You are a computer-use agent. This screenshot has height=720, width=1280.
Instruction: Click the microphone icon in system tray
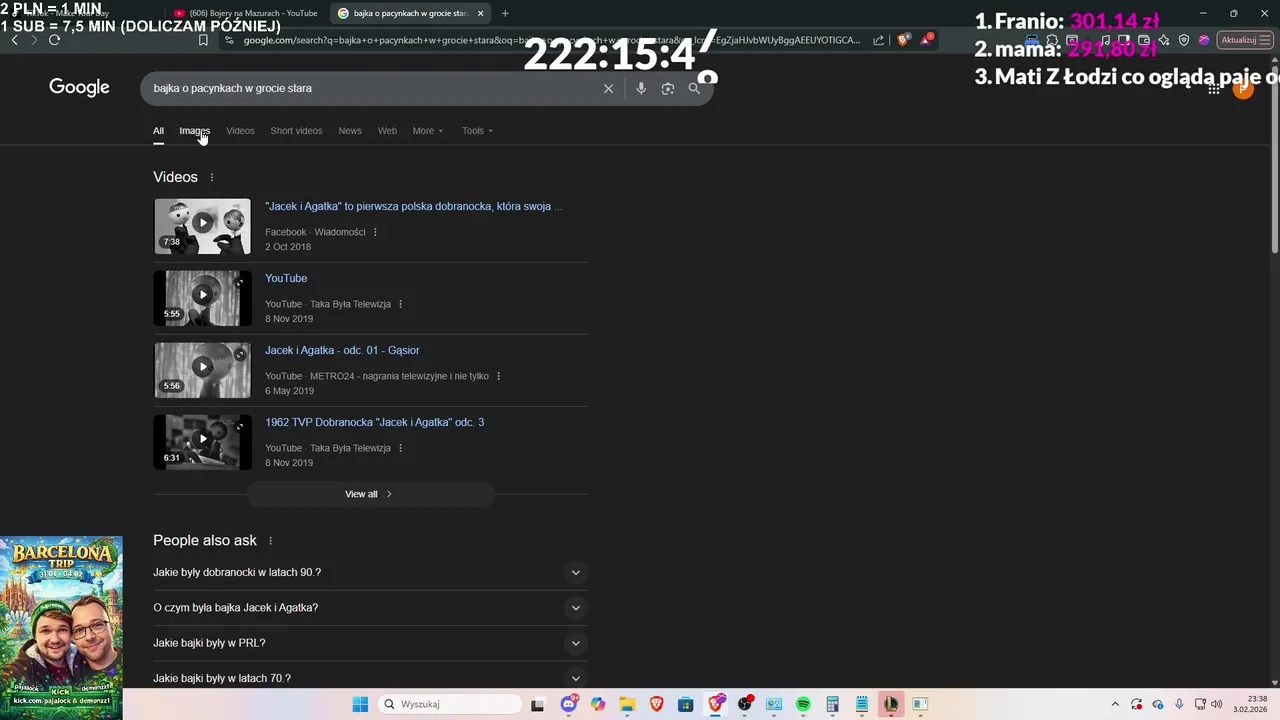coord(1179,704)
